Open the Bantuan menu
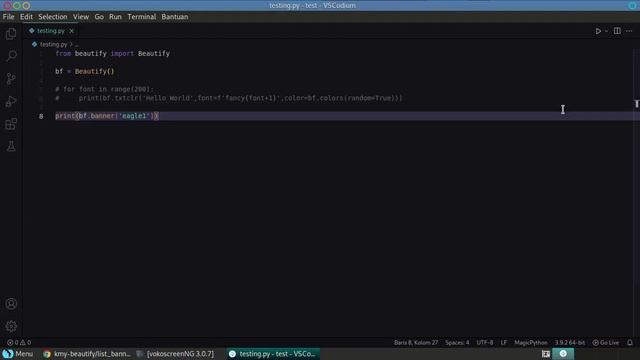The width and height of the screenshot is (640, 360). click(175, 17)
